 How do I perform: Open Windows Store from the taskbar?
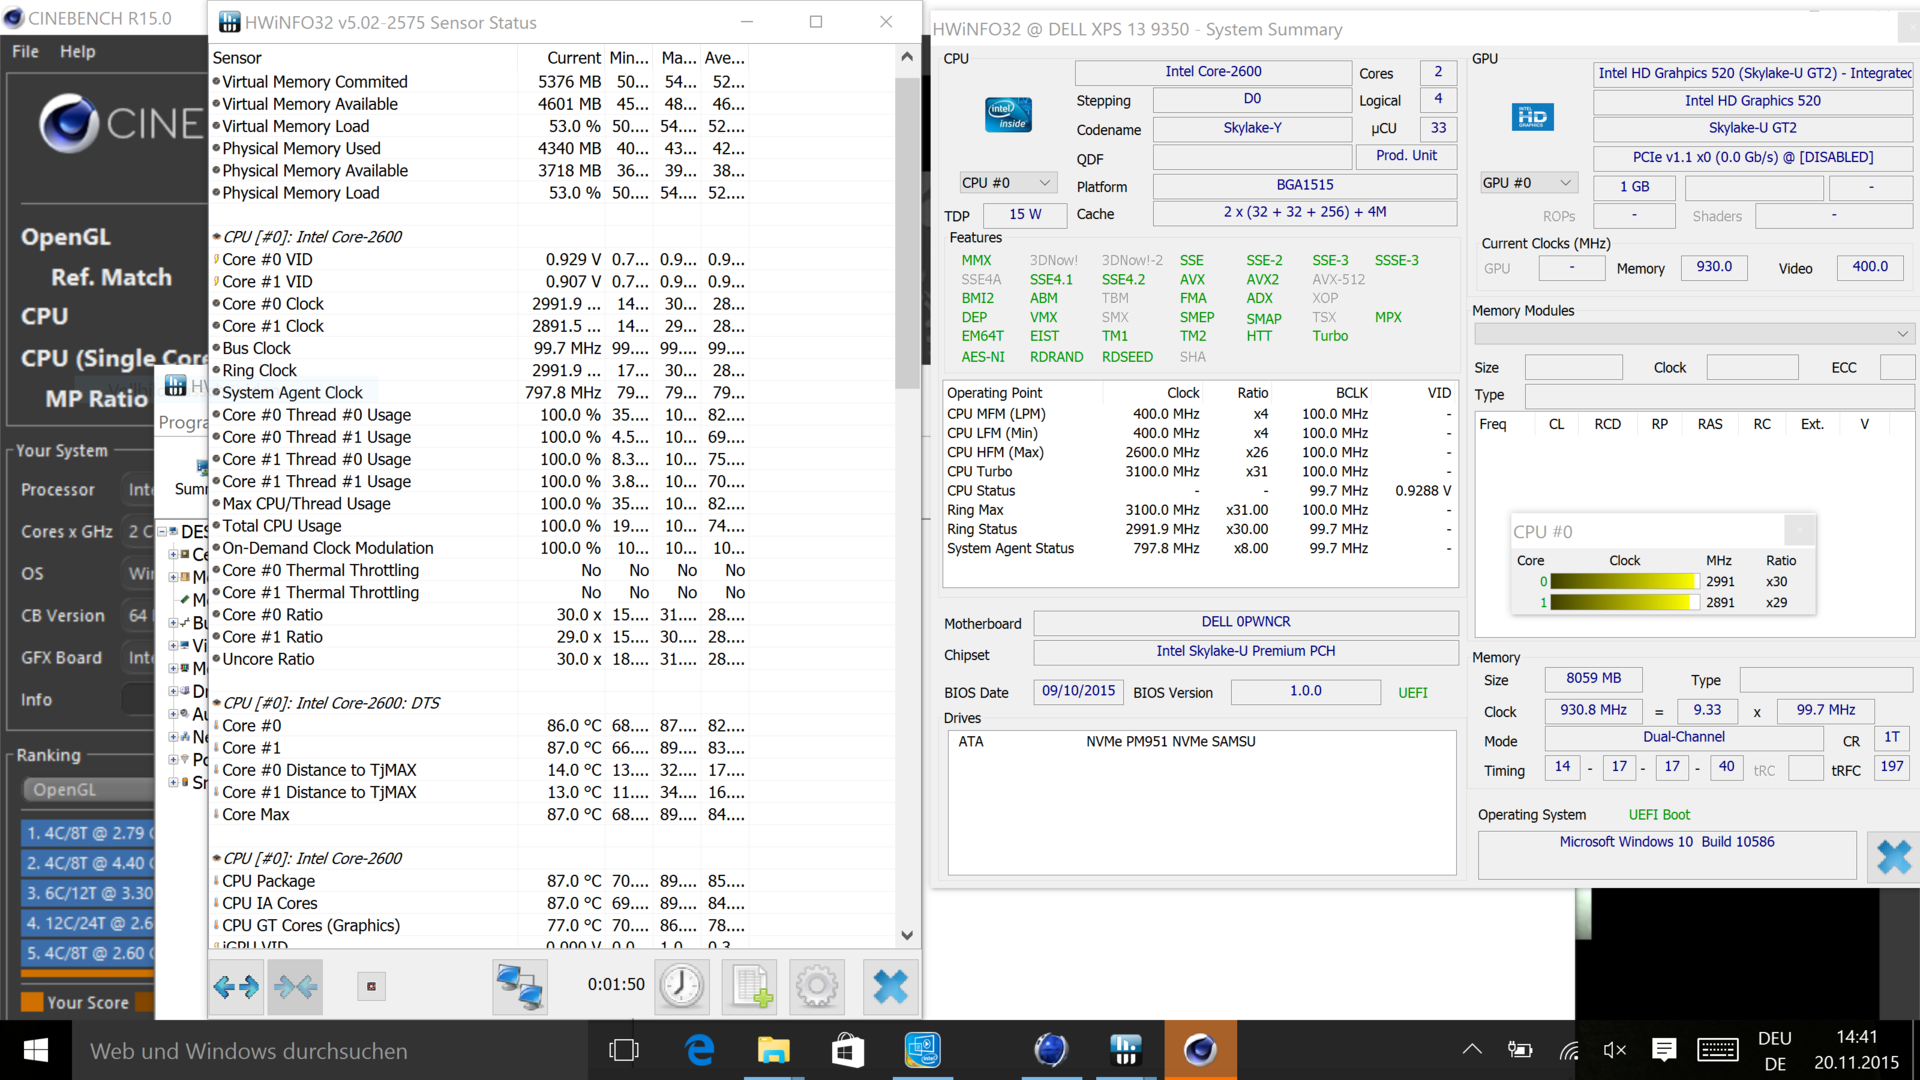tap(847, 1050)
